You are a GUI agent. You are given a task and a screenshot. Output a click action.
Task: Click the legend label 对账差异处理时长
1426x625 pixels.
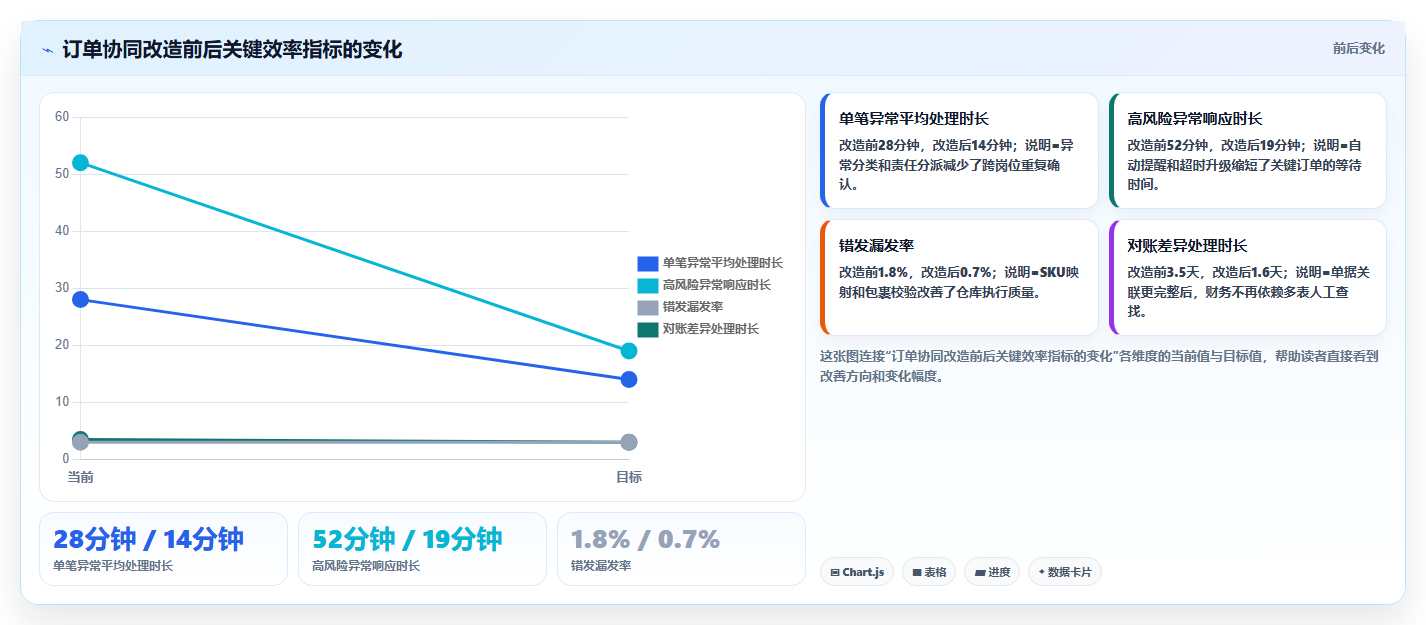[710, 329]
